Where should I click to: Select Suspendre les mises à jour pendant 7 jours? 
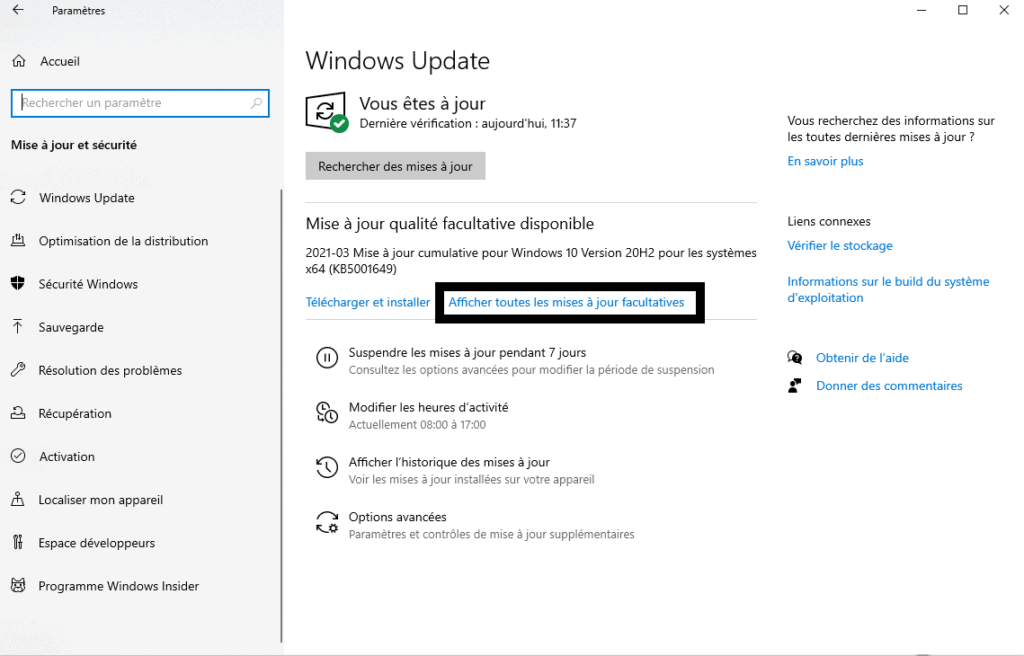click(x=467, y=352)
